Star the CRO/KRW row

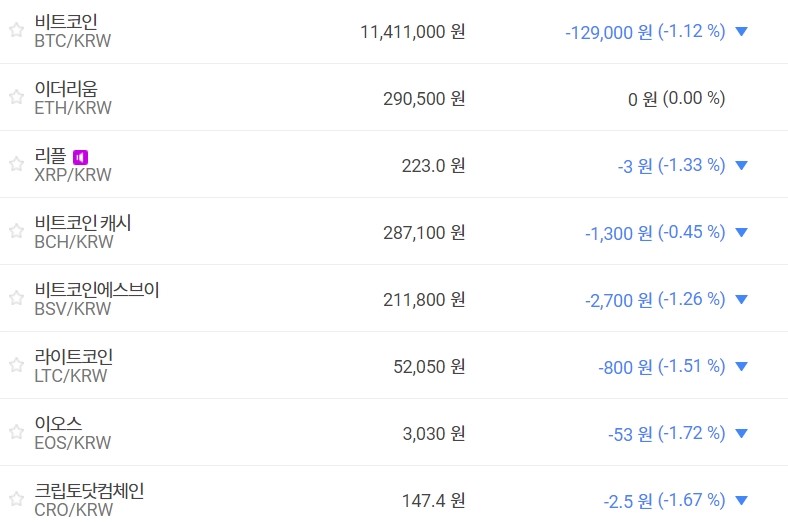[x=16, y=499]
